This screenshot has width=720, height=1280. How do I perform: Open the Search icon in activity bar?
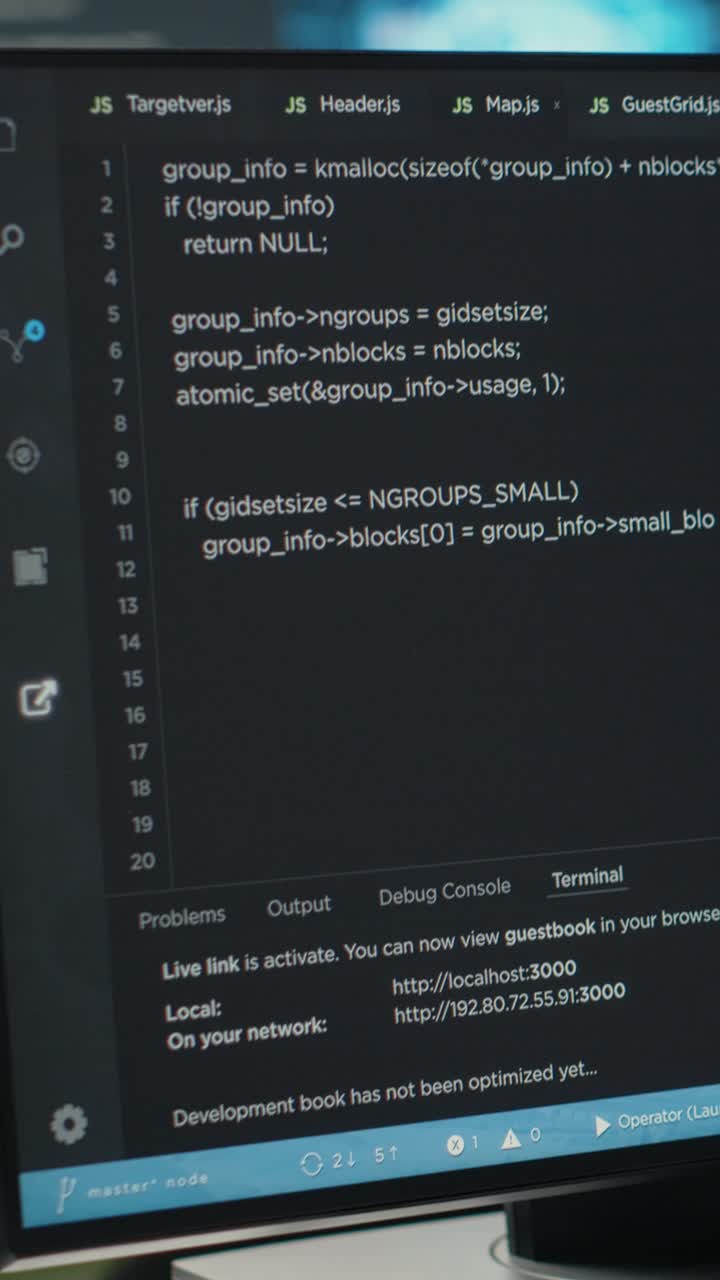(x=12, y=240)
